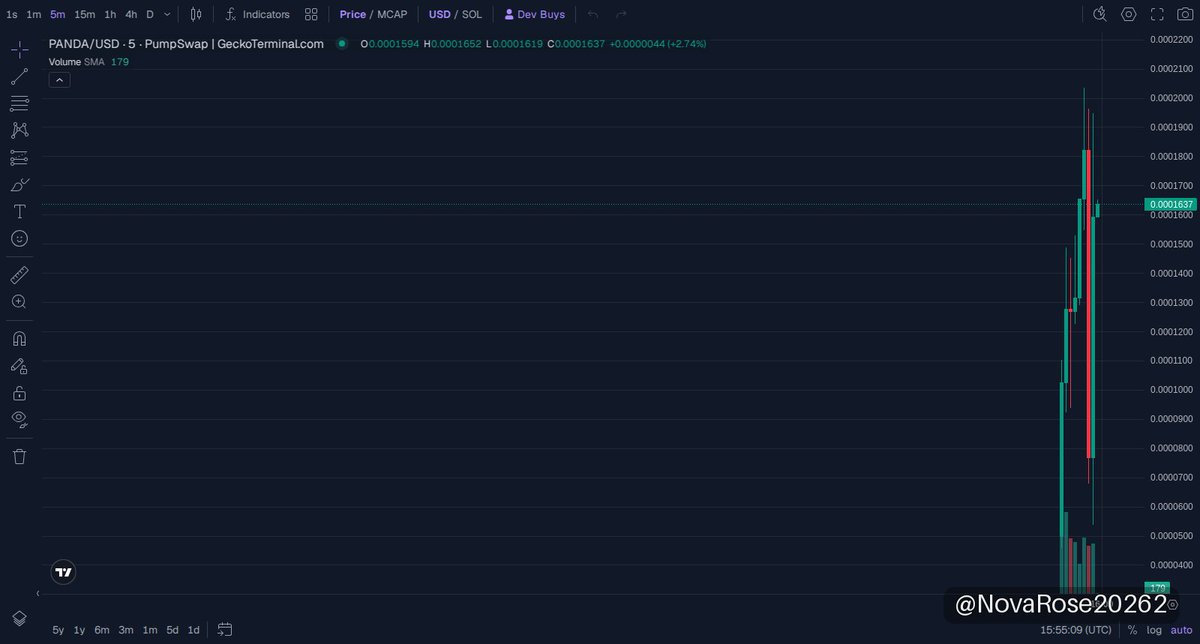Click the TradingView logo
The height and width of the screenshot is (644, 1200).
pos(63,572)
